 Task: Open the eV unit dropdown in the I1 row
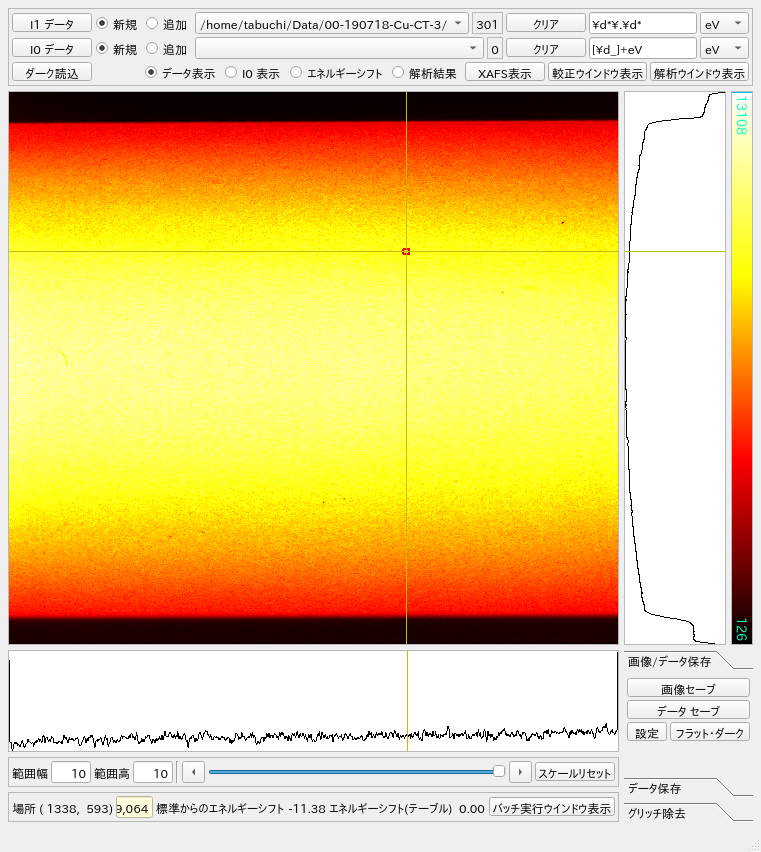pyautogui.click(x=724, y=23)
